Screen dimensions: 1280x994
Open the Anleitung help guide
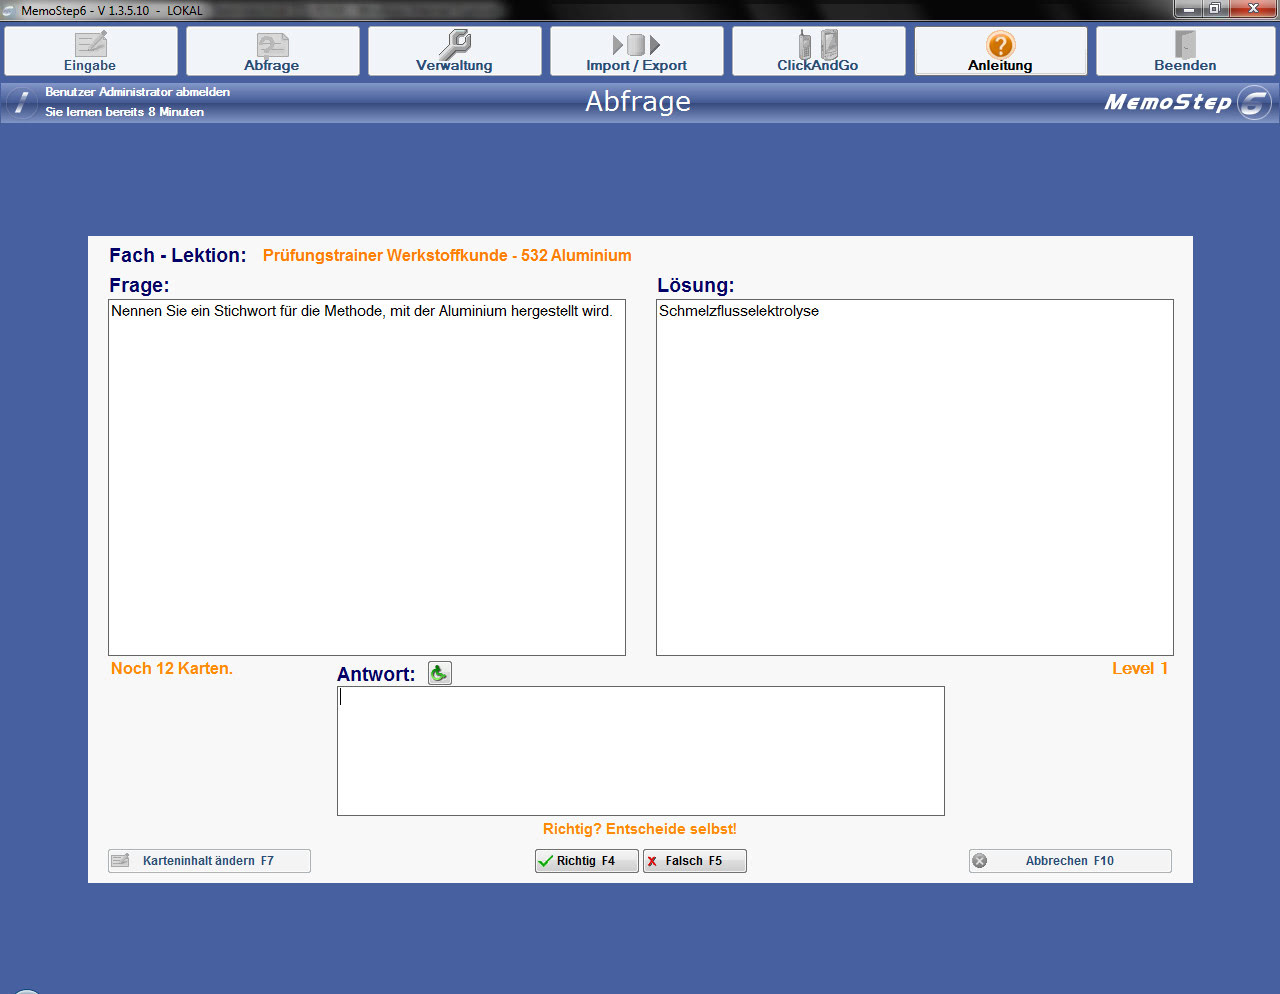[x=1000, y=51]
